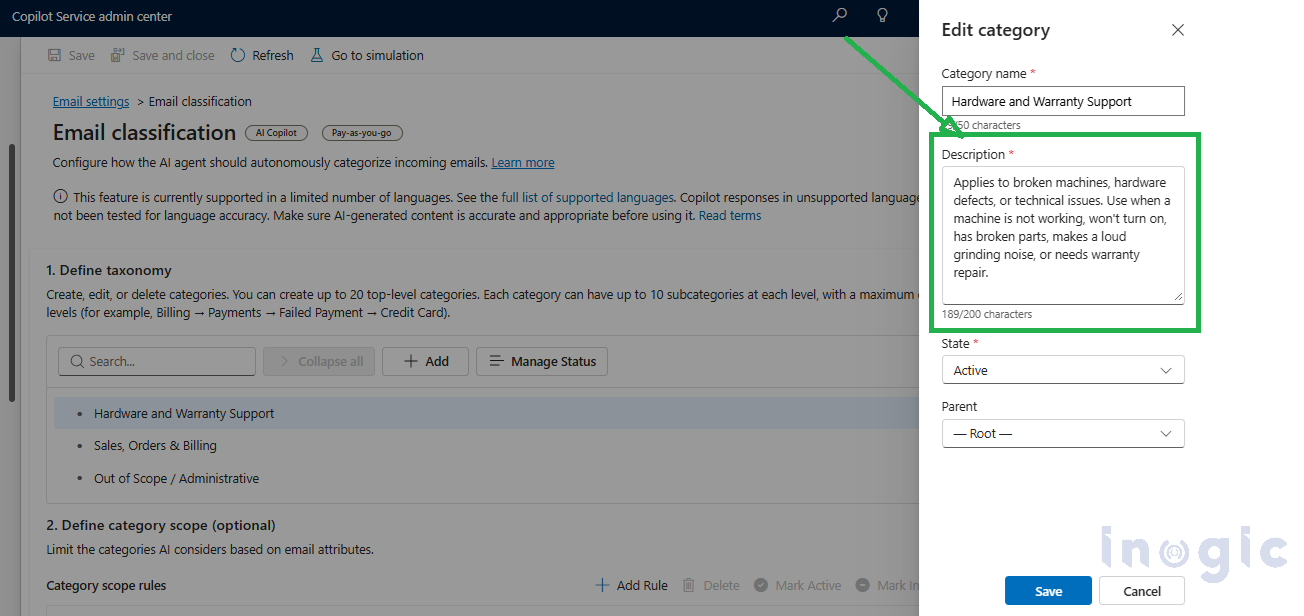Select Hardware and Warranty Support category row
Screen dimensions: 1304x616
(485, 413)
